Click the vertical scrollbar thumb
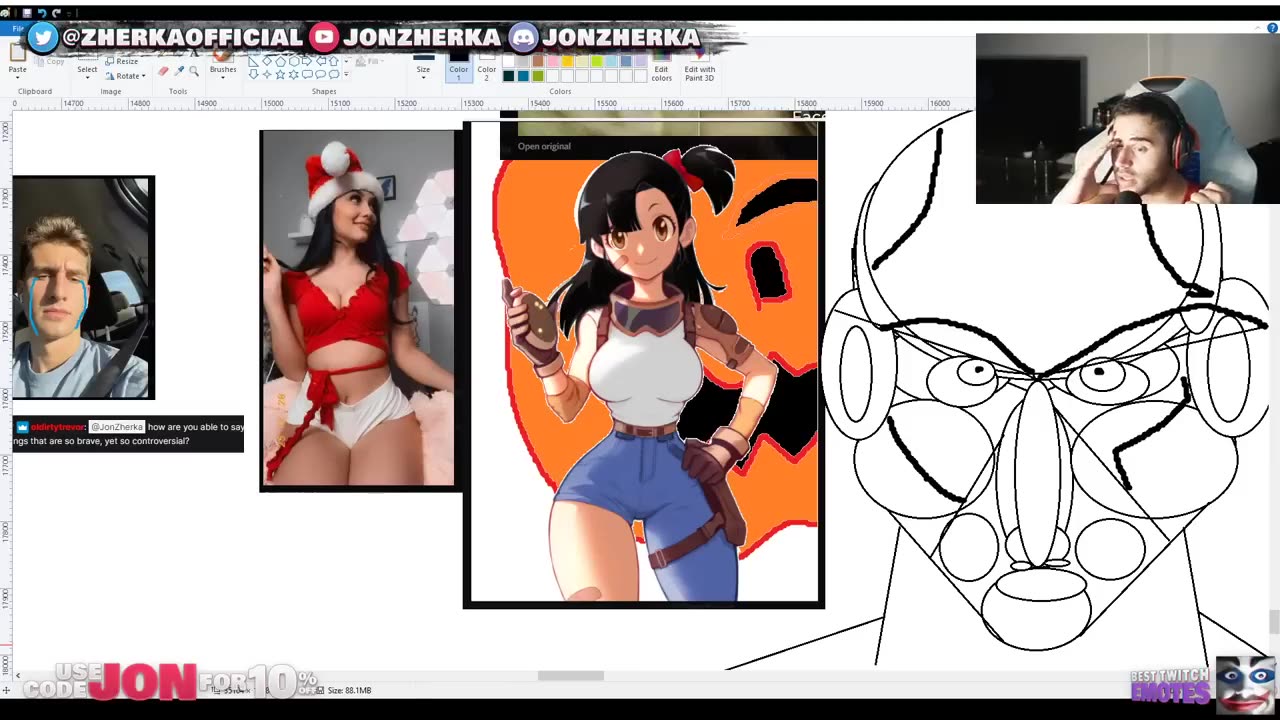Image resolution: width=1280 pixels, height=720 pixels. (1274, 622)
